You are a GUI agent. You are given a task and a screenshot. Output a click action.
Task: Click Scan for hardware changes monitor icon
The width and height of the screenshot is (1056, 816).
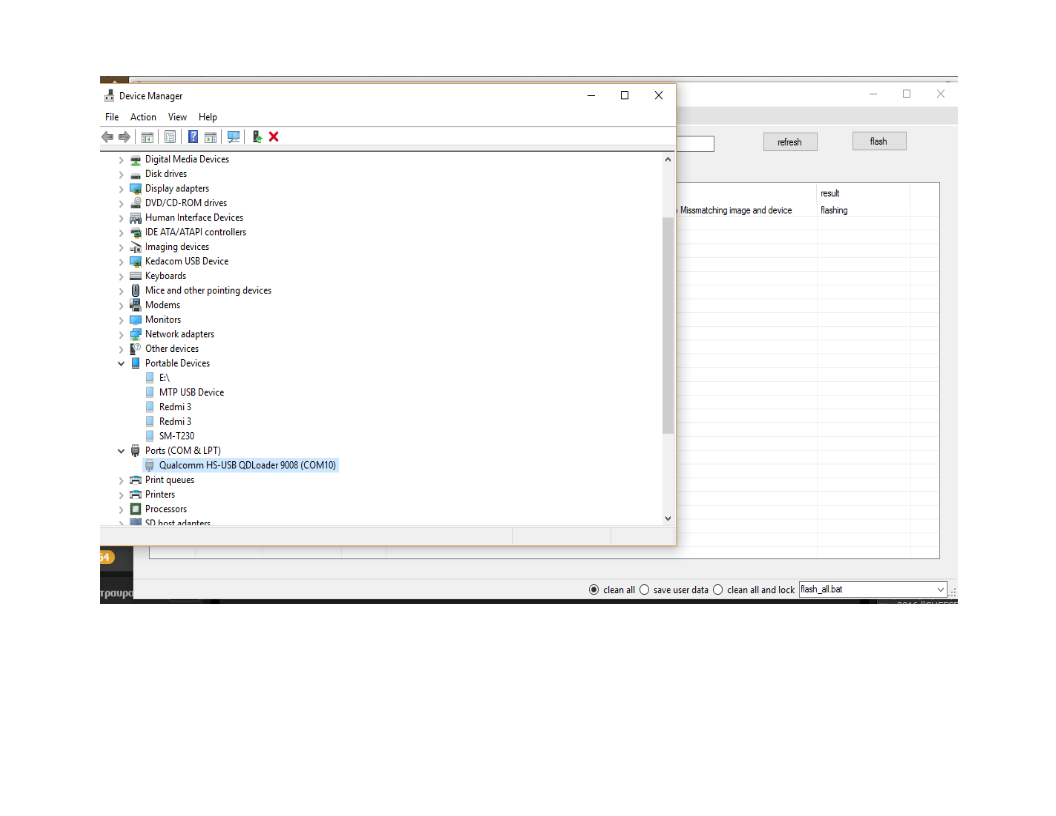pyautogui.click(x=233, y=137)
